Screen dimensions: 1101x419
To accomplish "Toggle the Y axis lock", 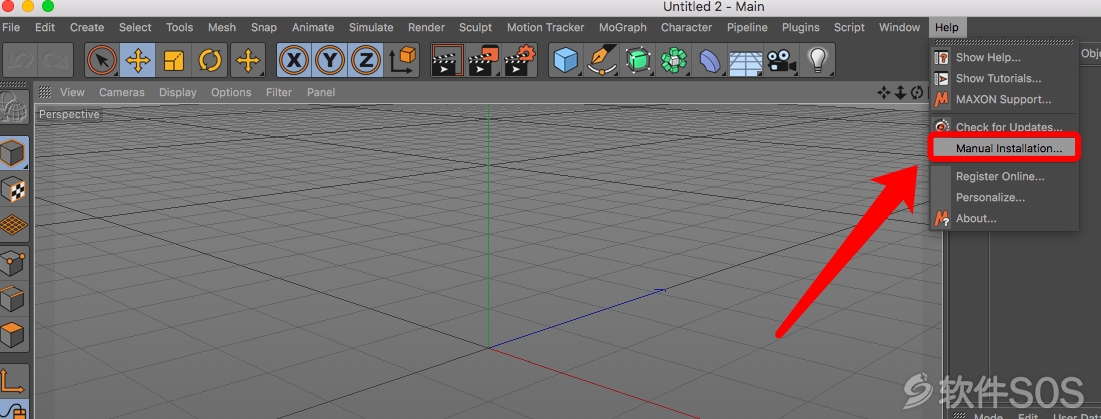I will click(x=329, y=60).
